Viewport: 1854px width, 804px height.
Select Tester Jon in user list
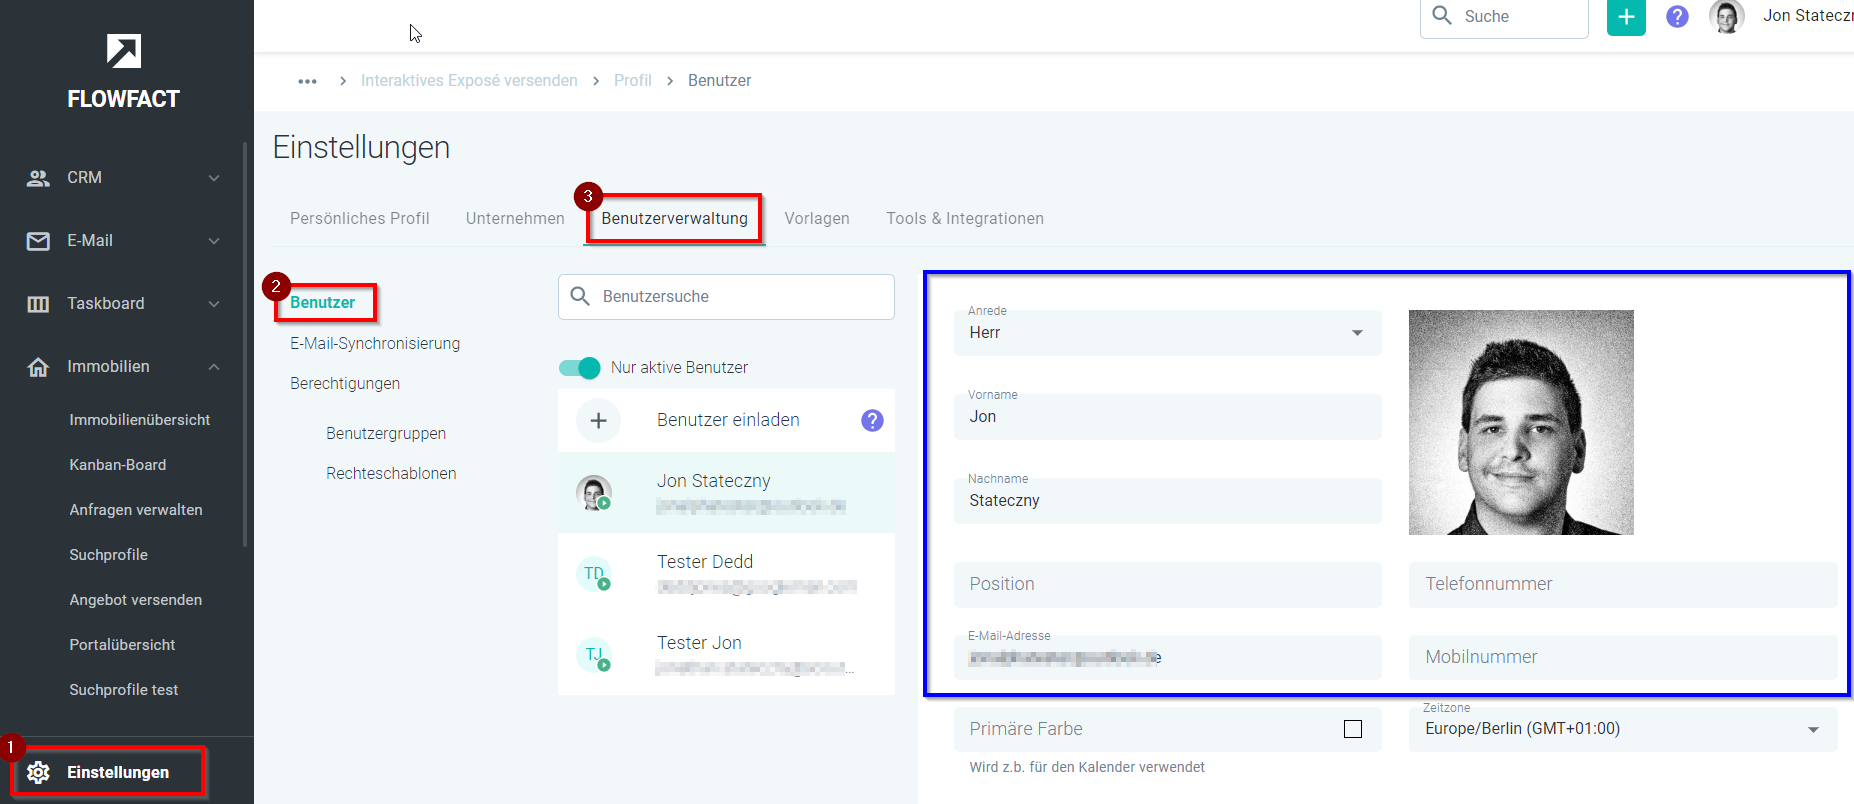click(x=726, y=655)
